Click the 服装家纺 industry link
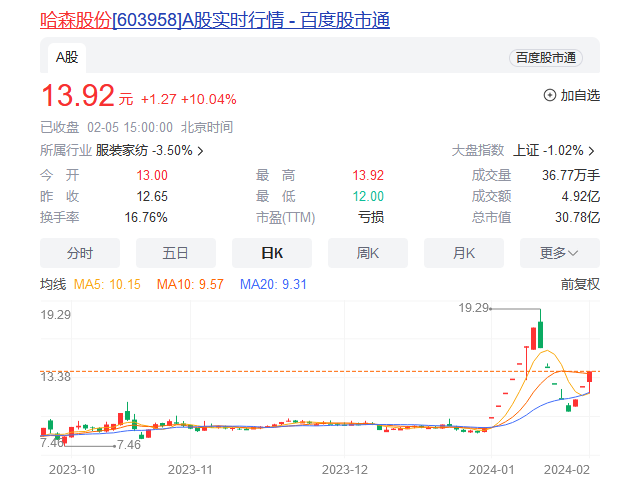Viewport: 620px width, 478px height. tap(121, 151)
